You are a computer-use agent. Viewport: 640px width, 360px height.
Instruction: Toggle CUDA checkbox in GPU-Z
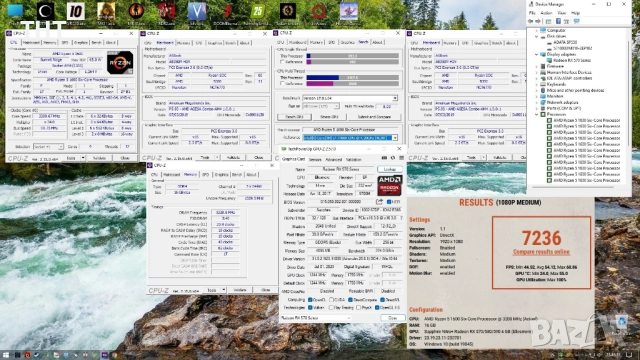click(331, 300)
